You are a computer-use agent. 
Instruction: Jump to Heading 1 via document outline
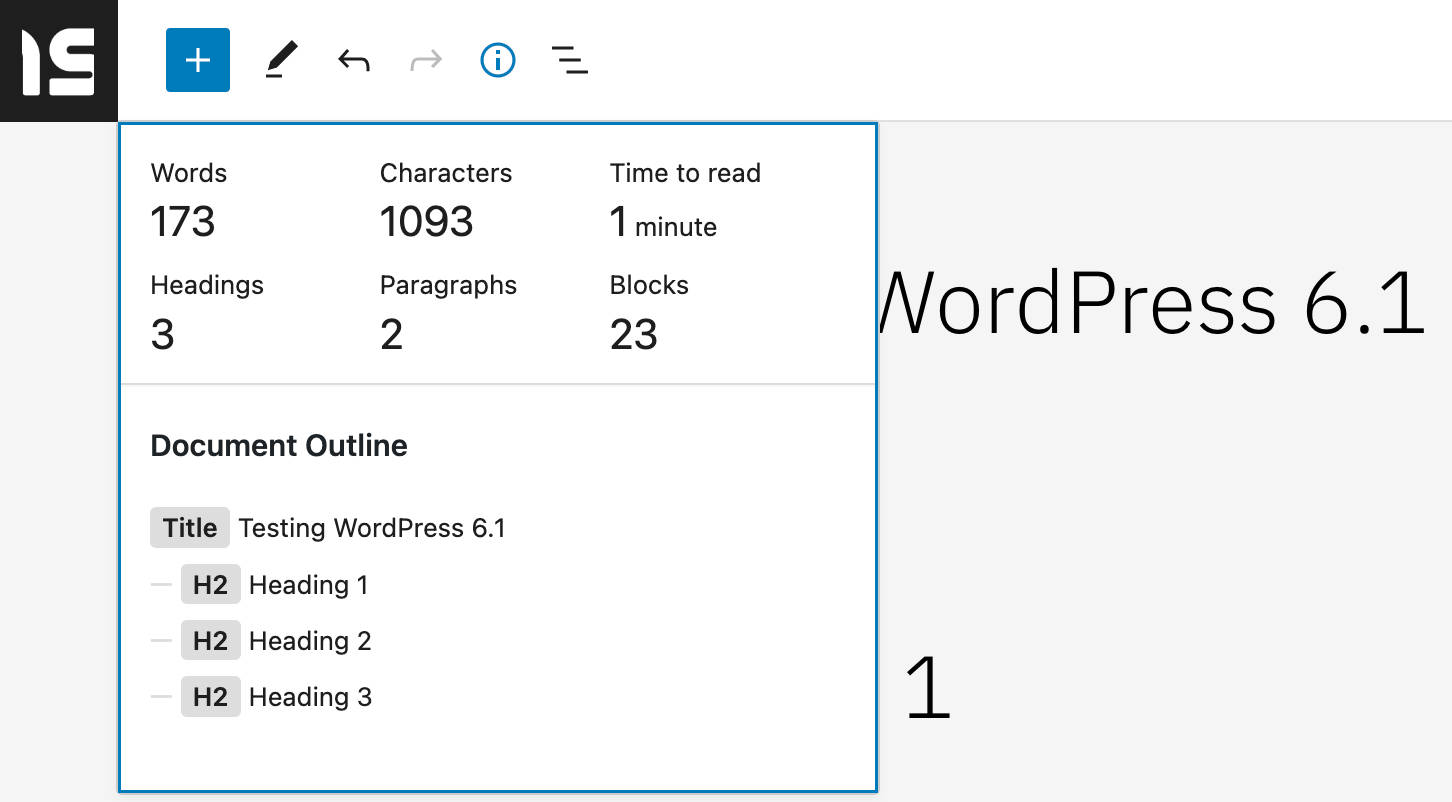[x=309, y=584]
